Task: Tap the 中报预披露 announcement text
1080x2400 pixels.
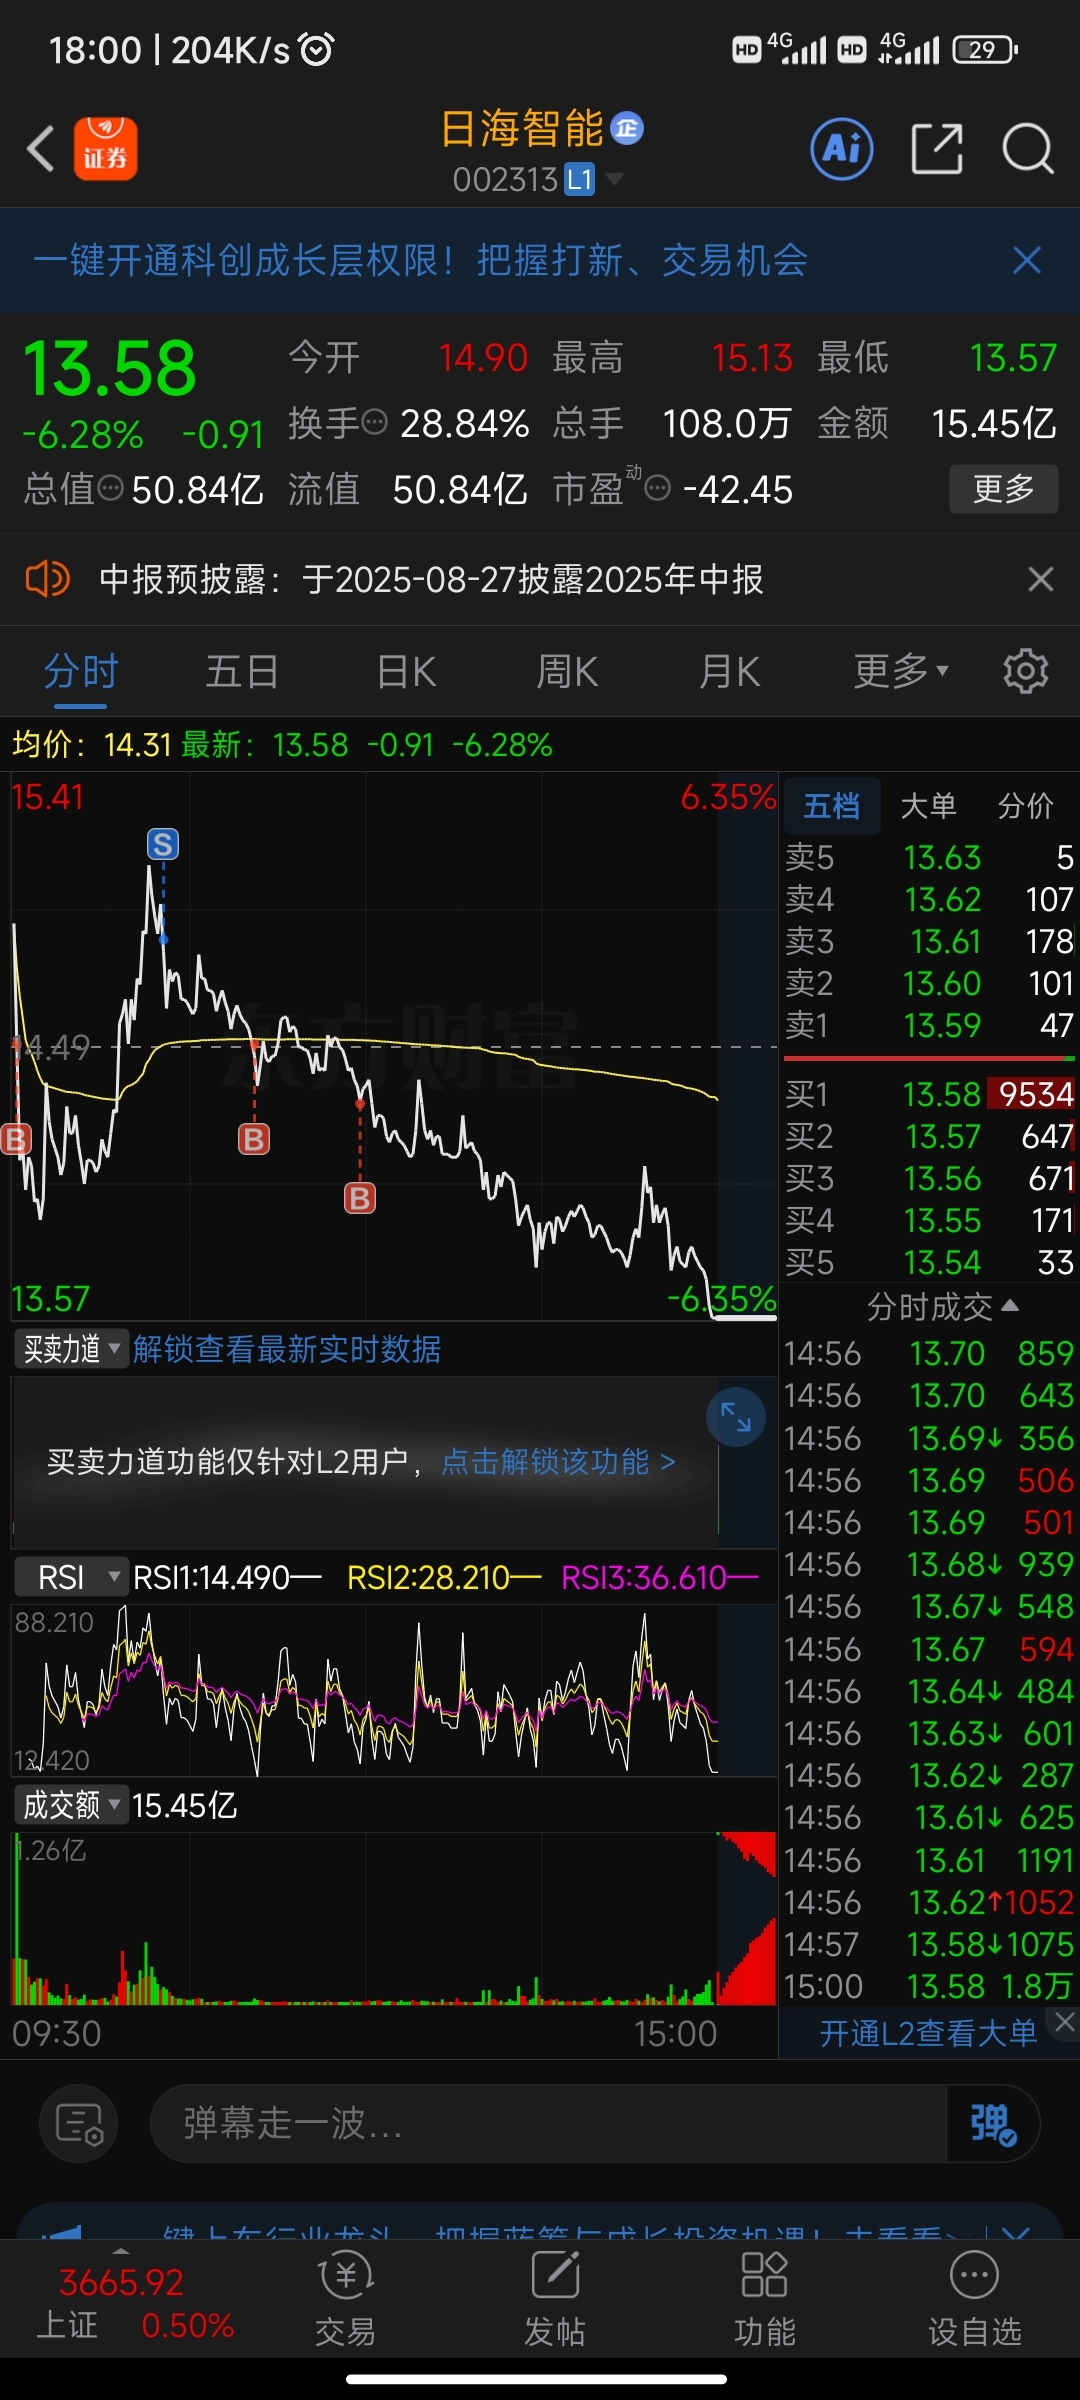Action: (431, 579)
